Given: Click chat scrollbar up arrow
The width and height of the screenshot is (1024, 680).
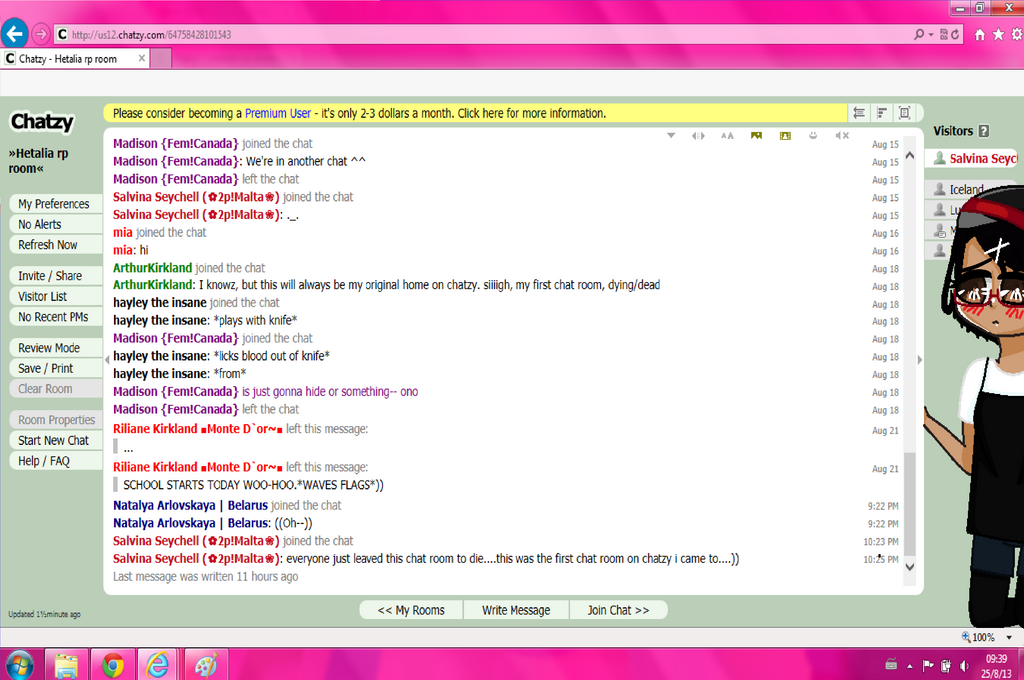Looking at the screenshot, I should [910, 156].
